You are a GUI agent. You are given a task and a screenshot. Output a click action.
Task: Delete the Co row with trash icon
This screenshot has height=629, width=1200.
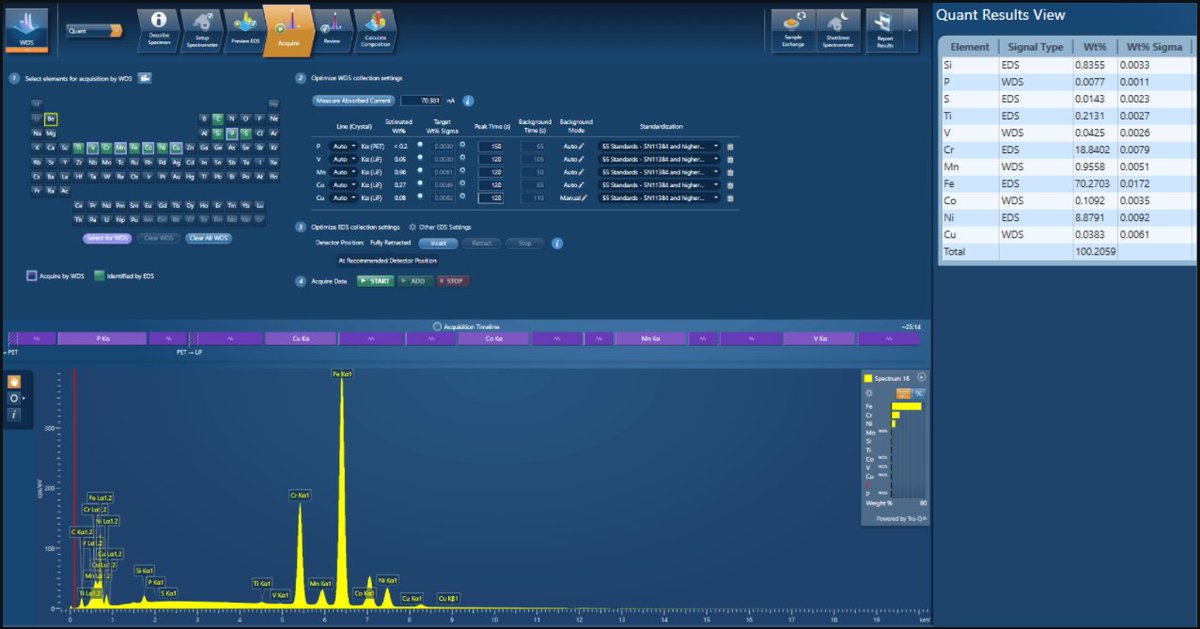point(730,185)
